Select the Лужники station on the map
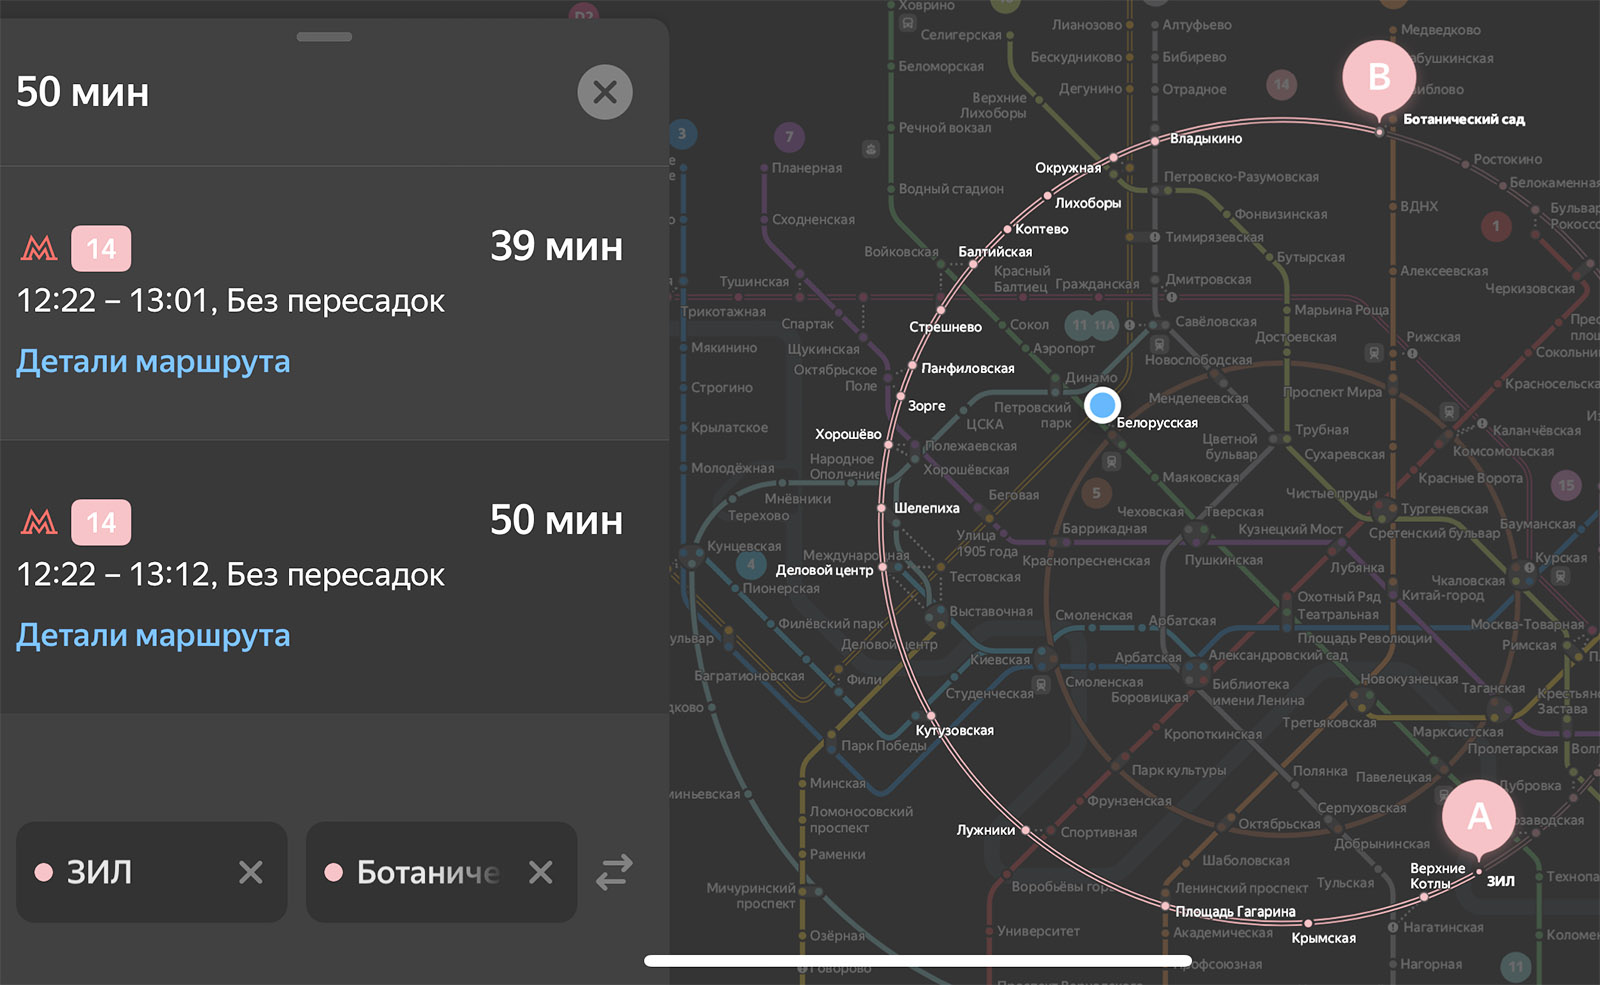1600x985 pixels. pyautogui.click(x=986, y=830)
